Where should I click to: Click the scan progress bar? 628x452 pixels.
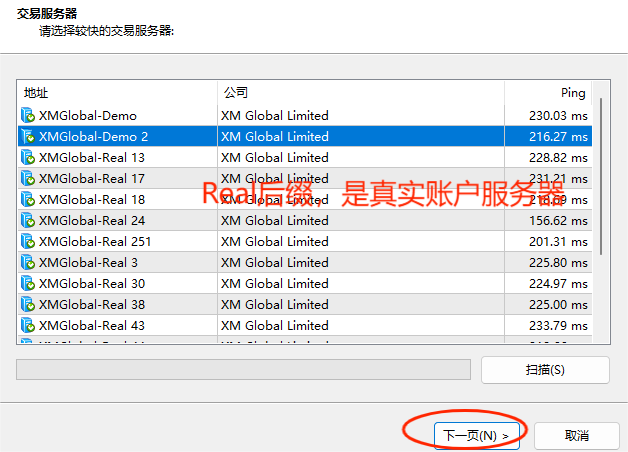point(243,369)
